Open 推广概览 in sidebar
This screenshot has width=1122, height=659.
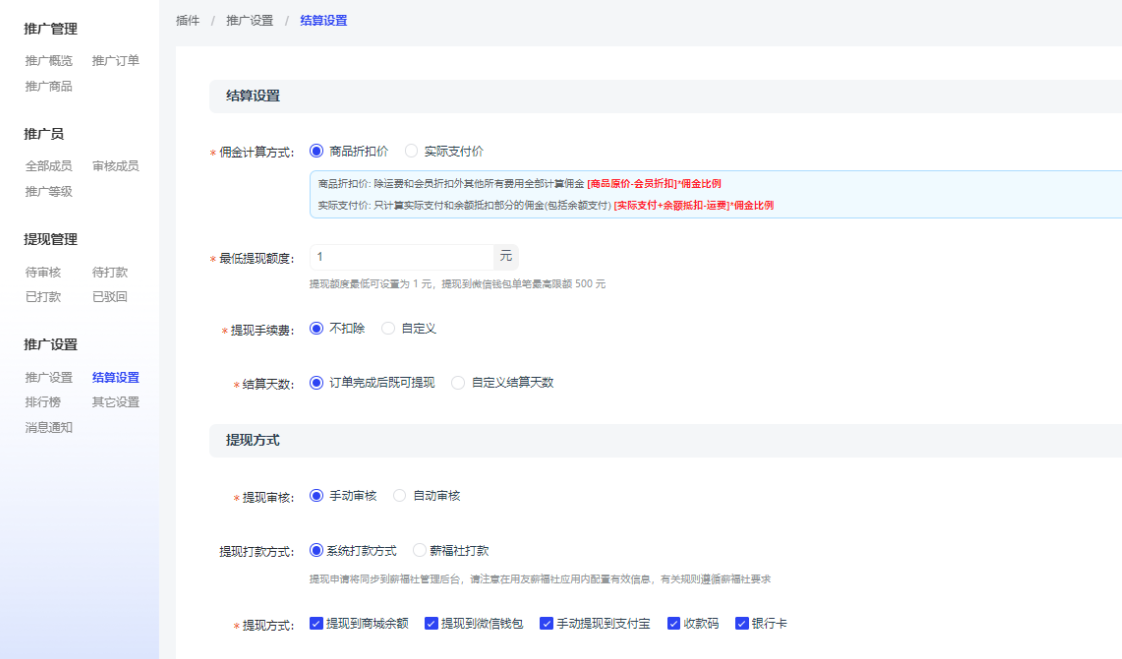pos(49,61)
